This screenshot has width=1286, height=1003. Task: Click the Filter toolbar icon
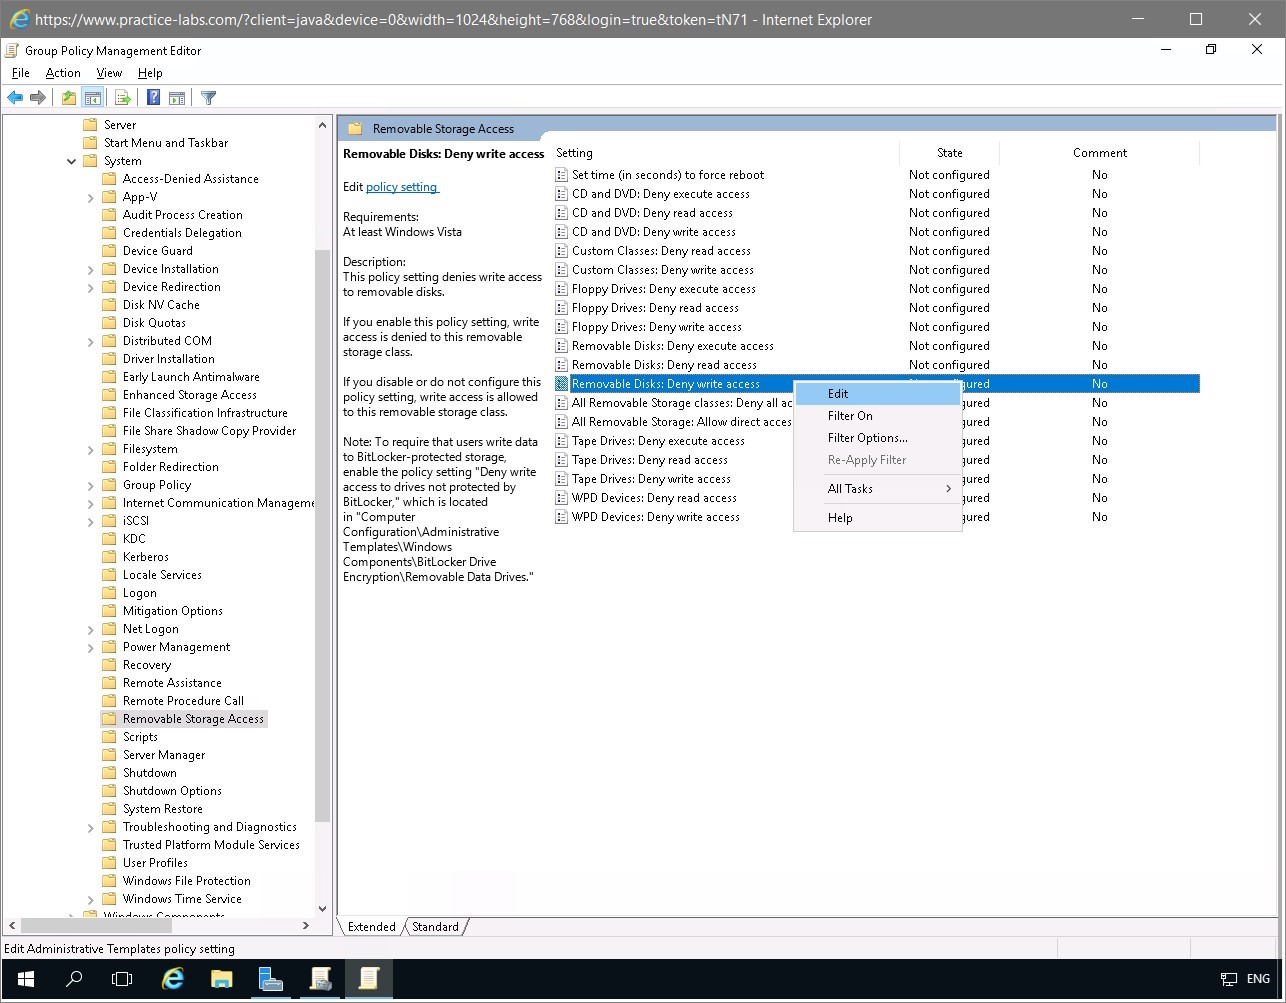[x=208, y=97]
